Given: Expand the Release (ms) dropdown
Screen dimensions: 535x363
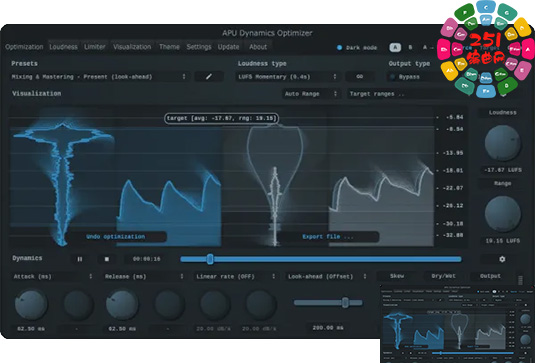Looking at the screenshot, I should point(144,276).
